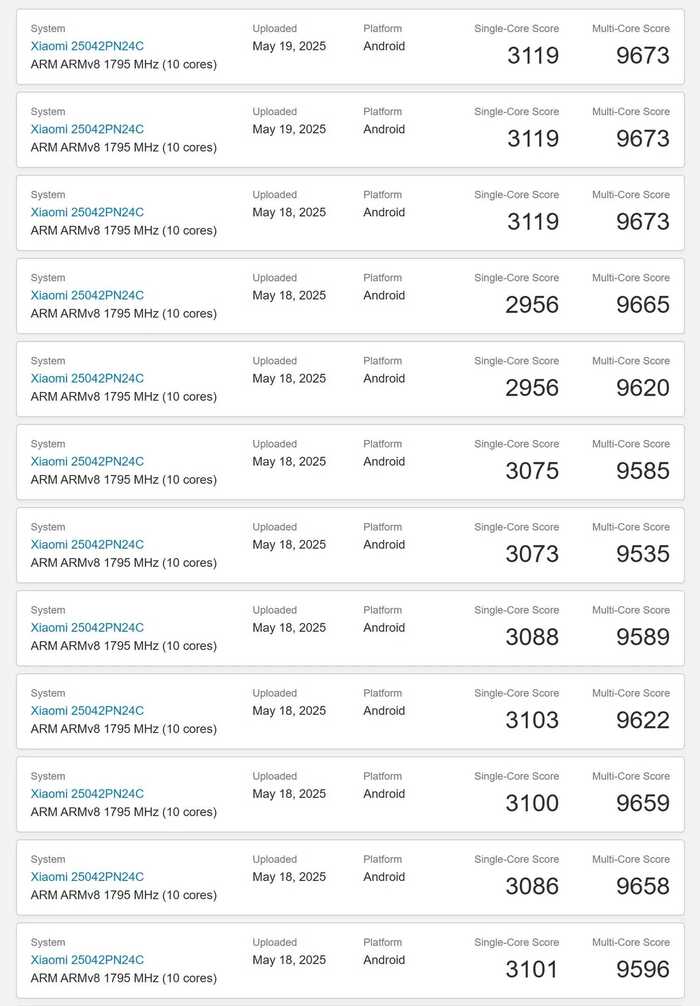The height and width of the screenshot is (1006, 700).
Task: Open Xiaomi link for 3103 single-core result
Action: click(87, 710)
